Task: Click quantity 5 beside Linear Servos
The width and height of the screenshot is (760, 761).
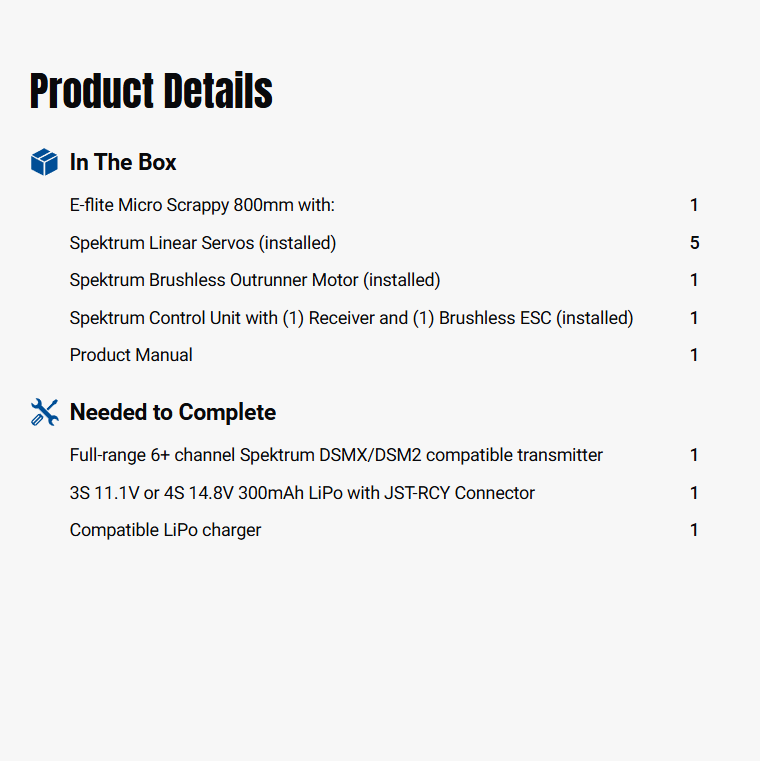Action: (694, 243)
